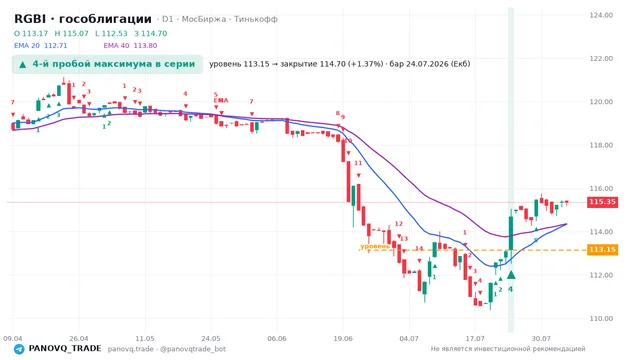Click the '4-й пробой максимума в серии' badge
The width and height of the screenshot is (640, 360).
pos(107,64)
